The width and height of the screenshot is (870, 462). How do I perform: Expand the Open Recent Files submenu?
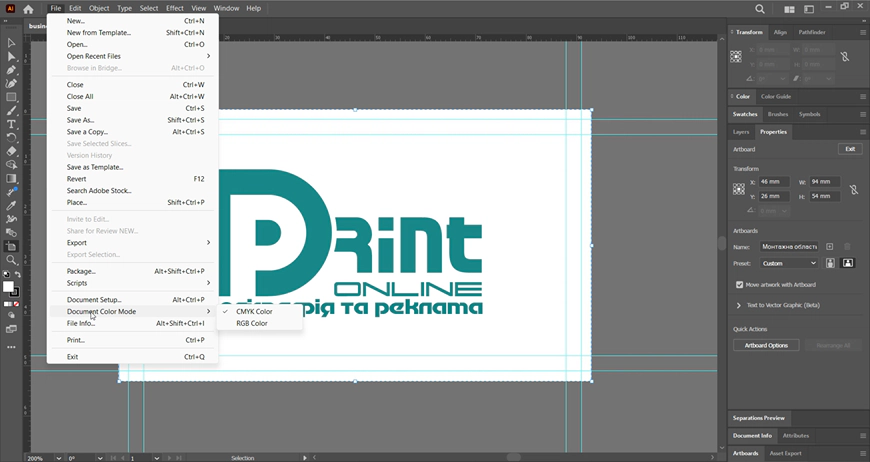(133, 56)
